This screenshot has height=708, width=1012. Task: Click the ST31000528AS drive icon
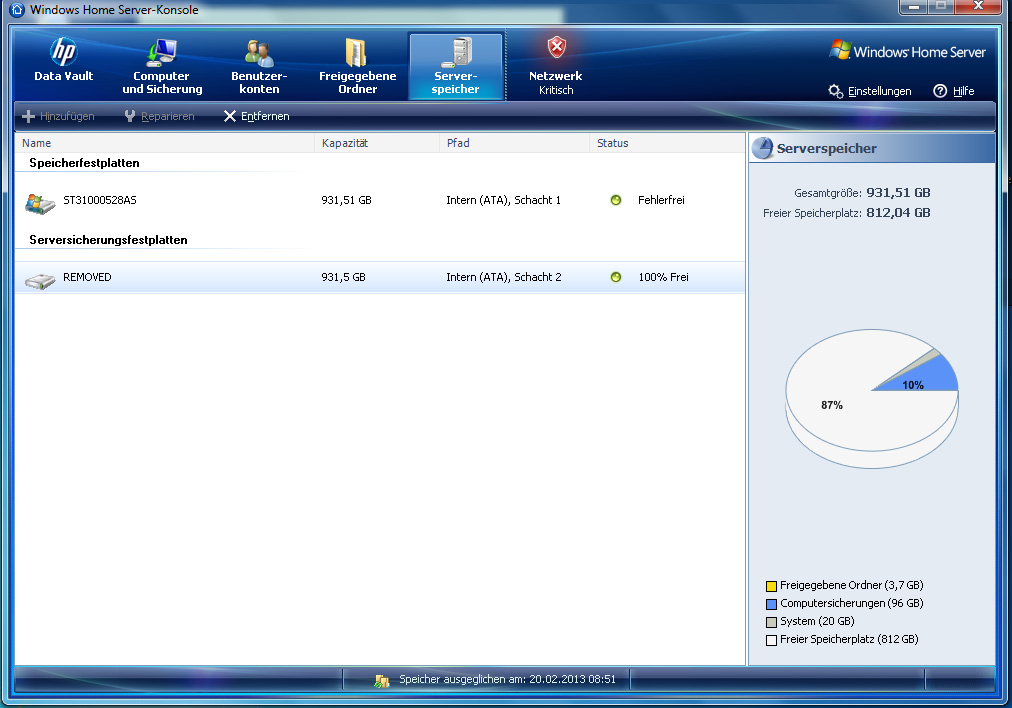pos(40,203)
